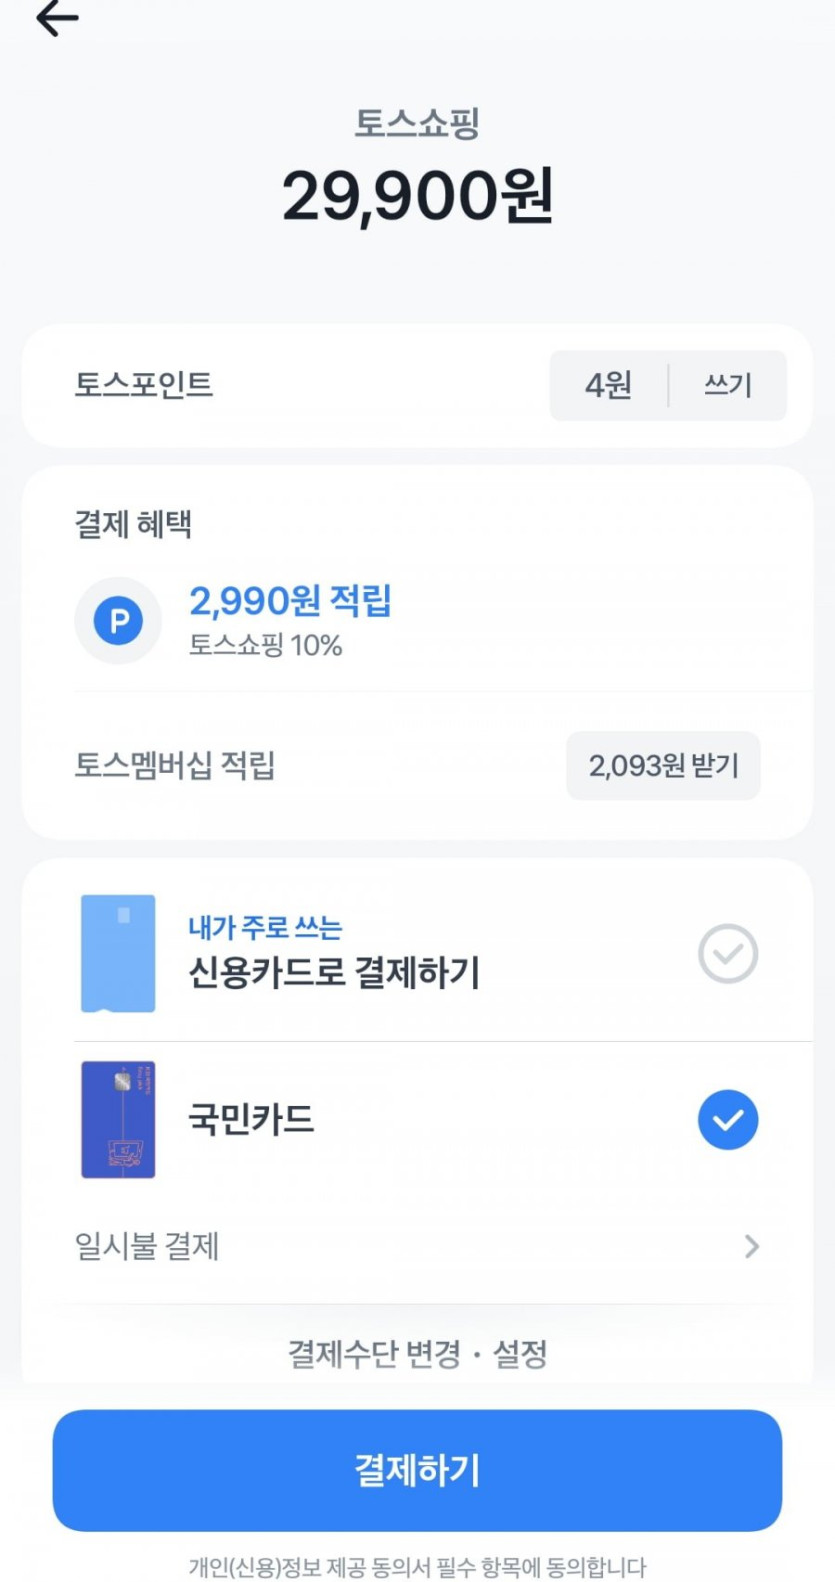
Task: Tap the 토스포인트 label
Action: tap(144, 385)
